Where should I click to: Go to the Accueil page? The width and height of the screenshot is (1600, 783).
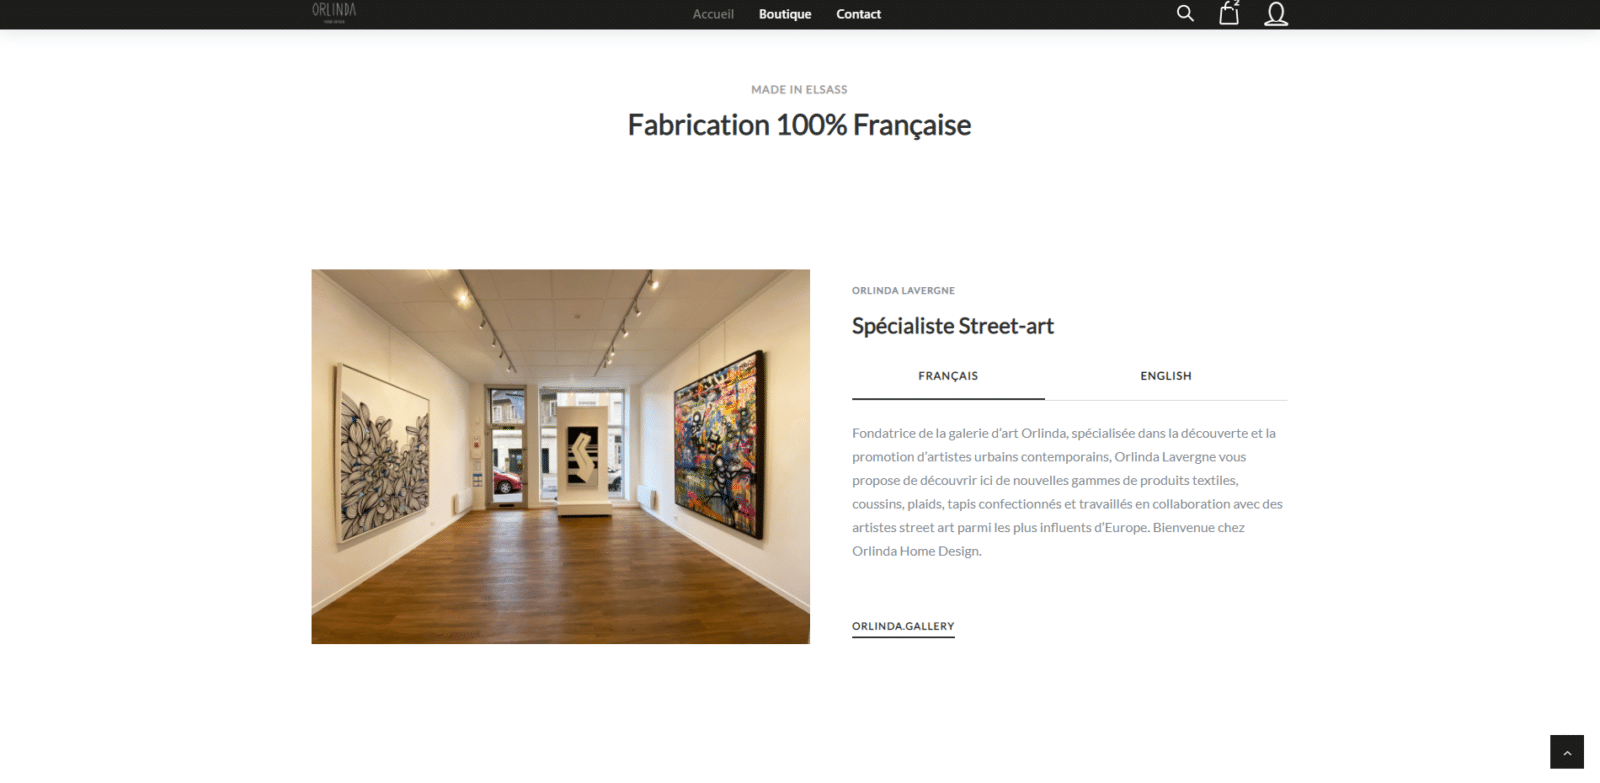point(713,14)
